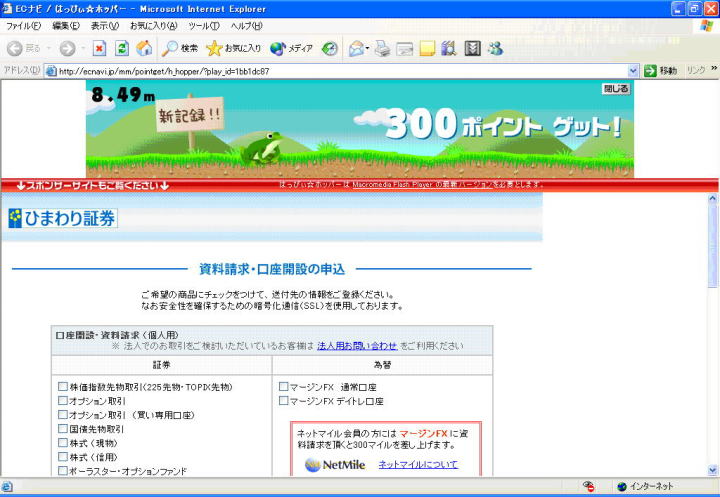Click the page icon in address bar
The height and width of the screenshot is (497, 720).
click(51, 71)
